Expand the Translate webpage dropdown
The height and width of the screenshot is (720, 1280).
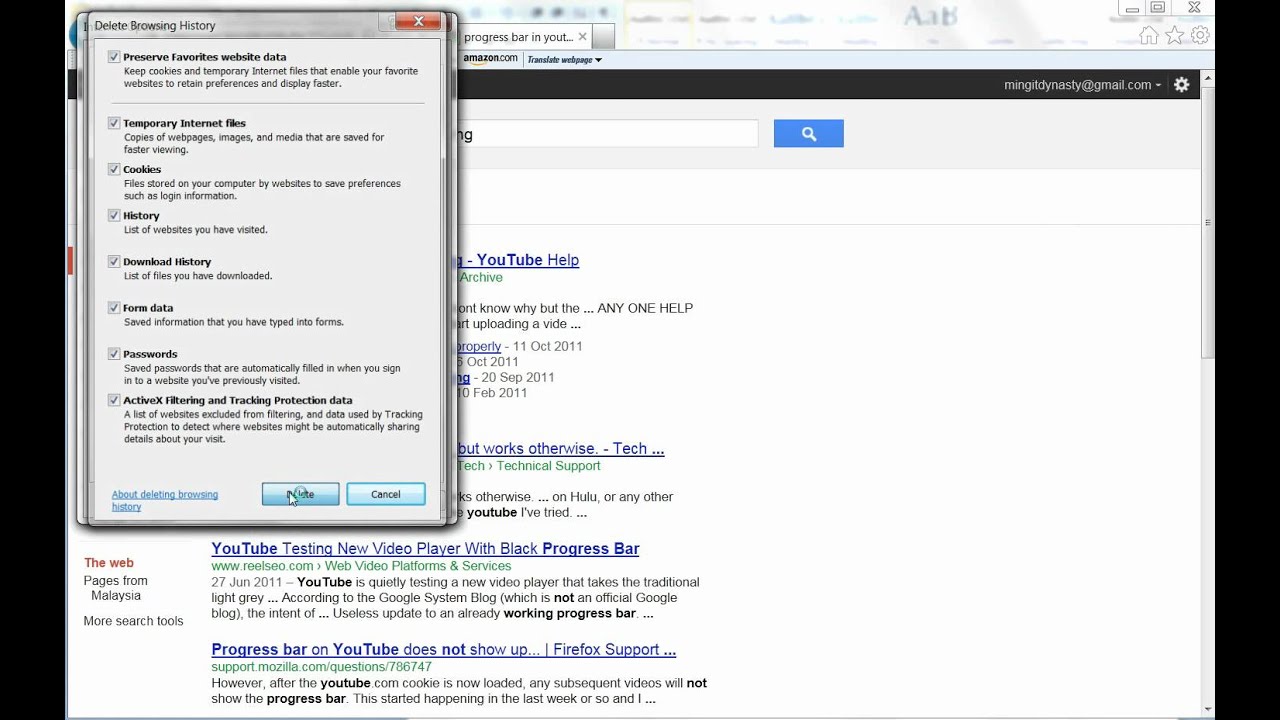[565, 60]
